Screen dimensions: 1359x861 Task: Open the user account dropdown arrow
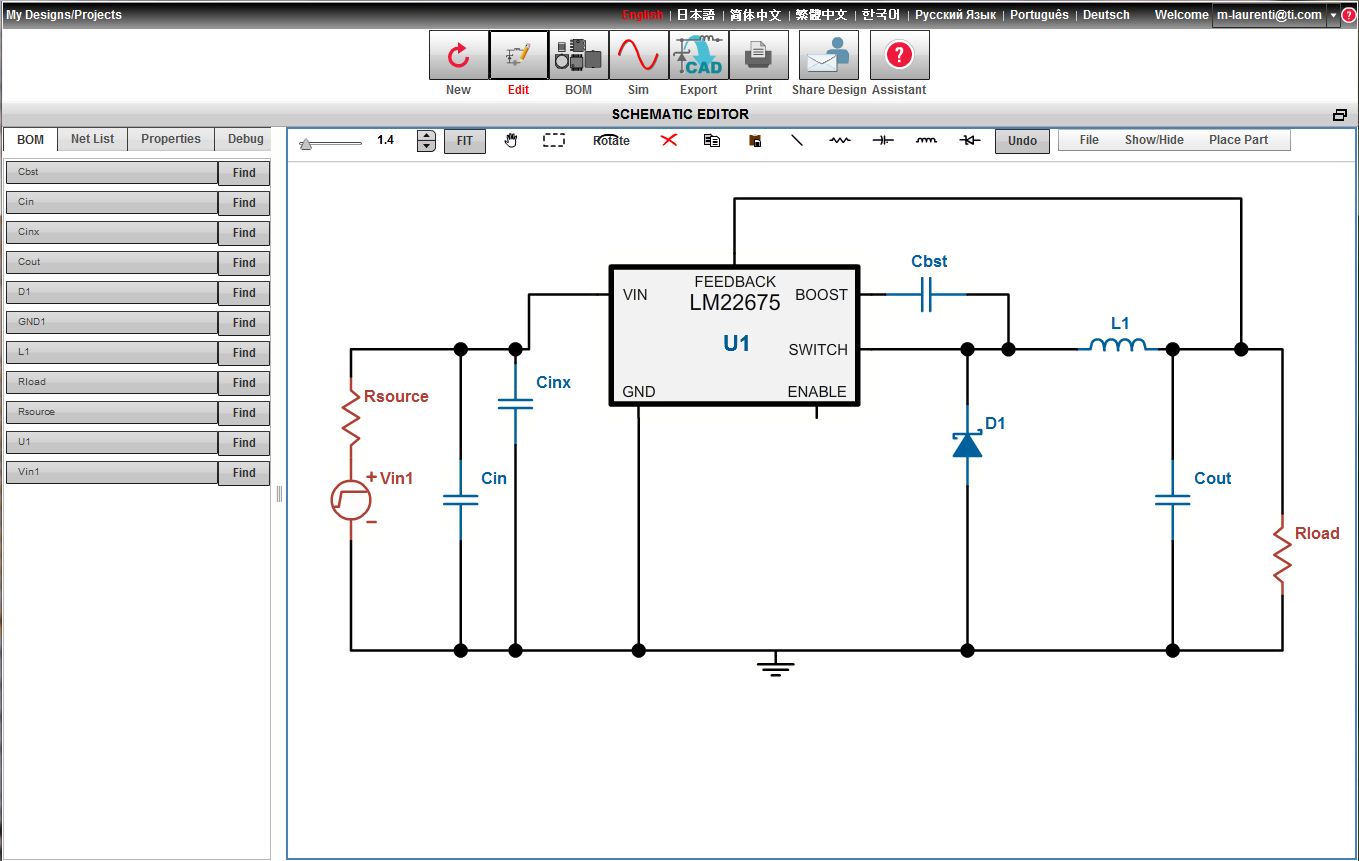coord(1333,16)
